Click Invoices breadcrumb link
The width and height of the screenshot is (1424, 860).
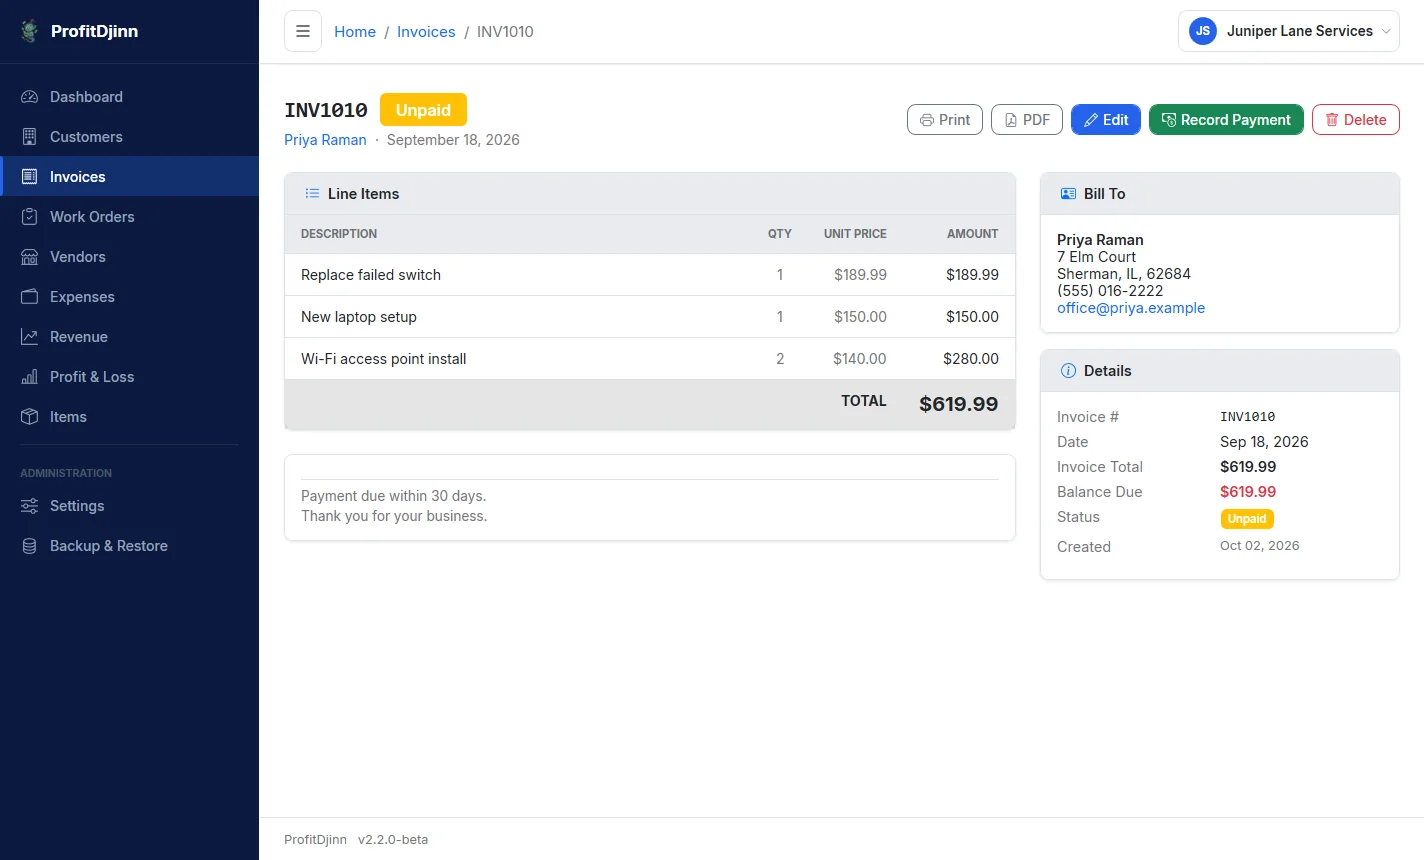(426, 32)
